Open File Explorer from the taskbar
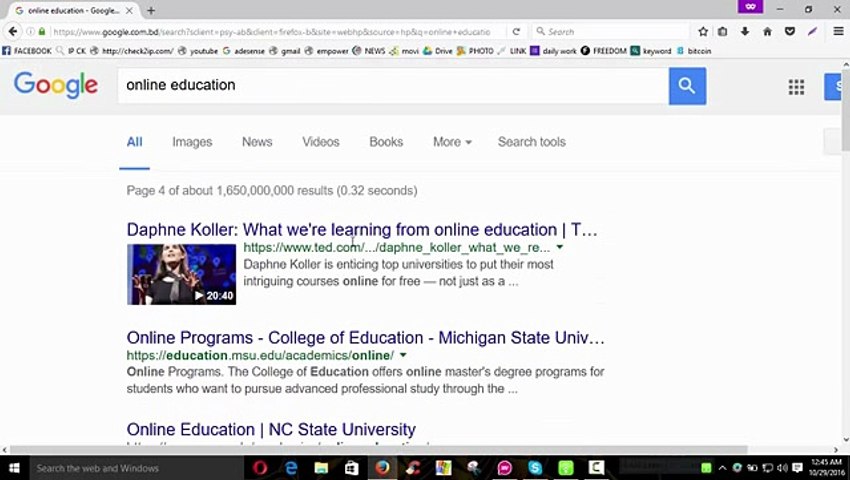The width and height of the screenshot is (850, 480). [x=321, y=468]
